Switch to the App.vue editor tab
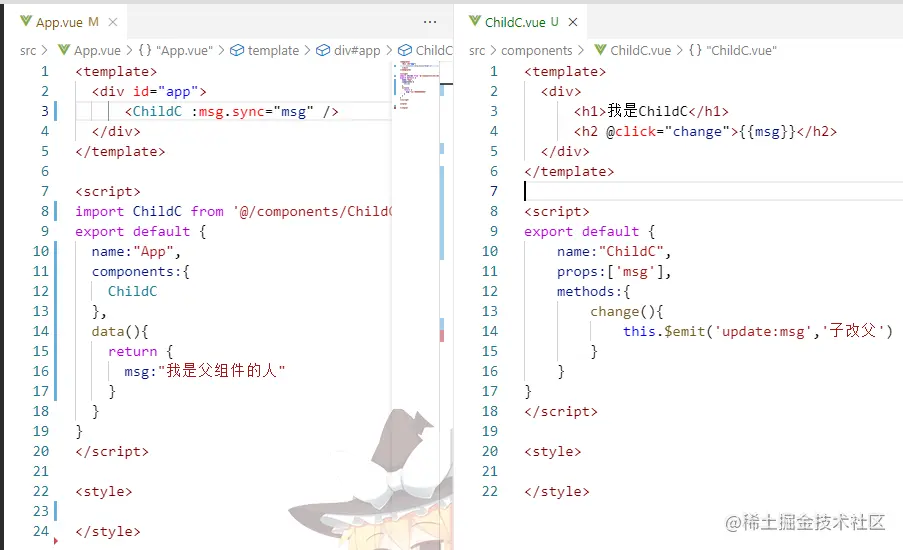903x550 pixels. tap(67, 22)
